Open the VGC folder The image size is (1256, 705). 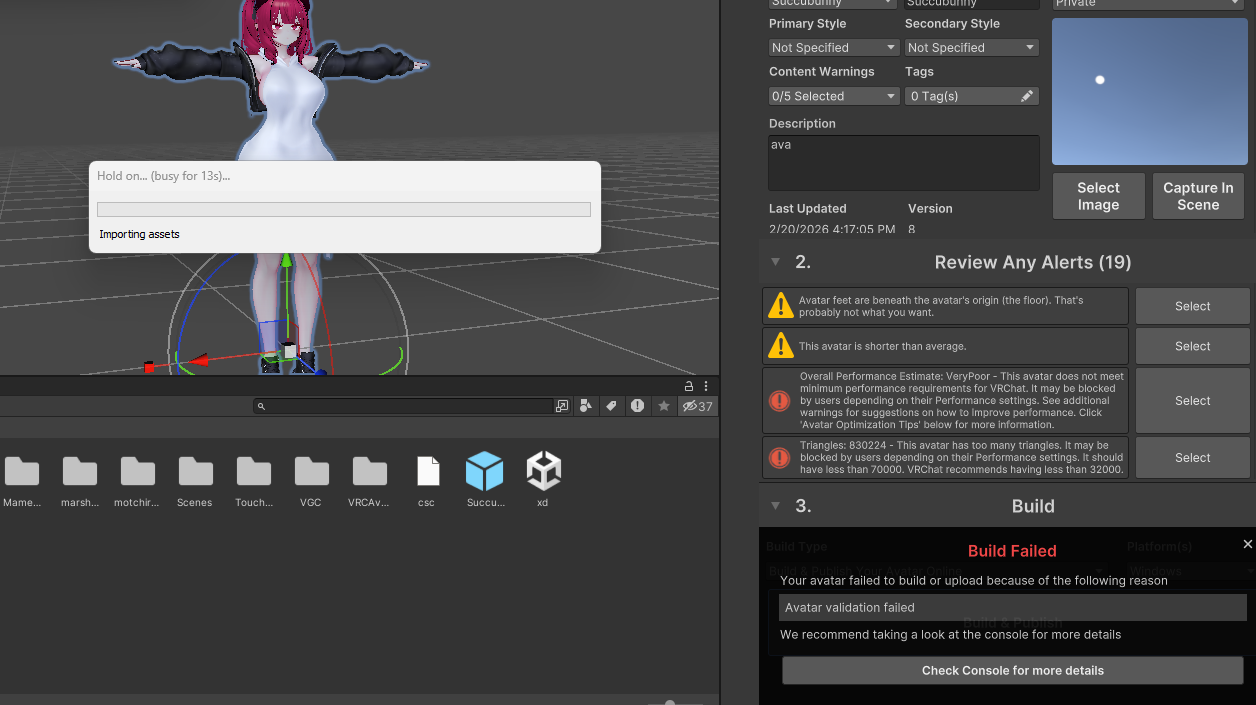click(311, 472)
